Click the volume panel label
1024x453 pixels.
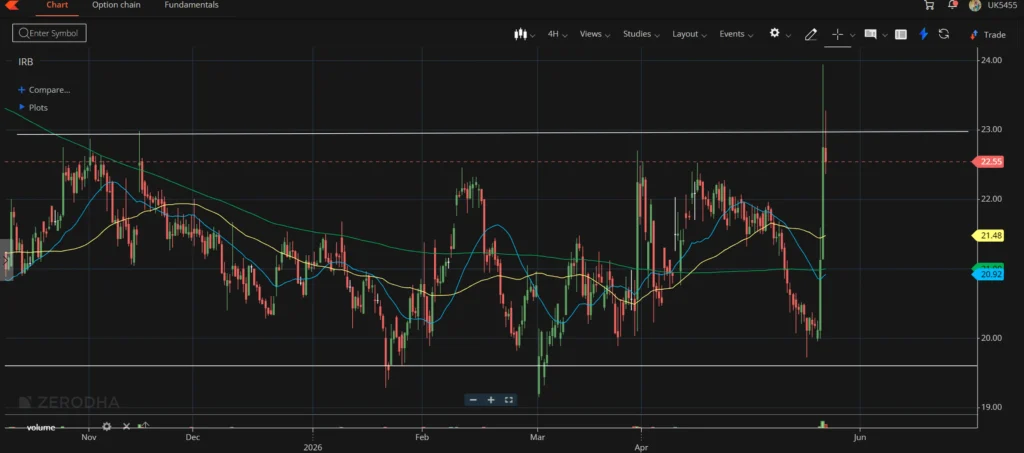40,428
